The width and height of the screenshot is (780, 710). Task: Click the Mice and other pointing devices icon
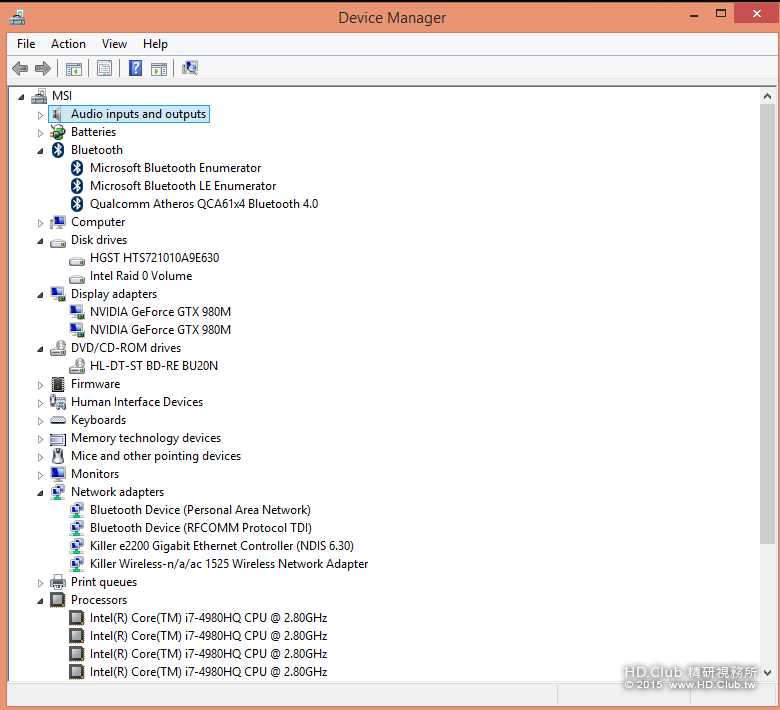[x=58, y=456]
